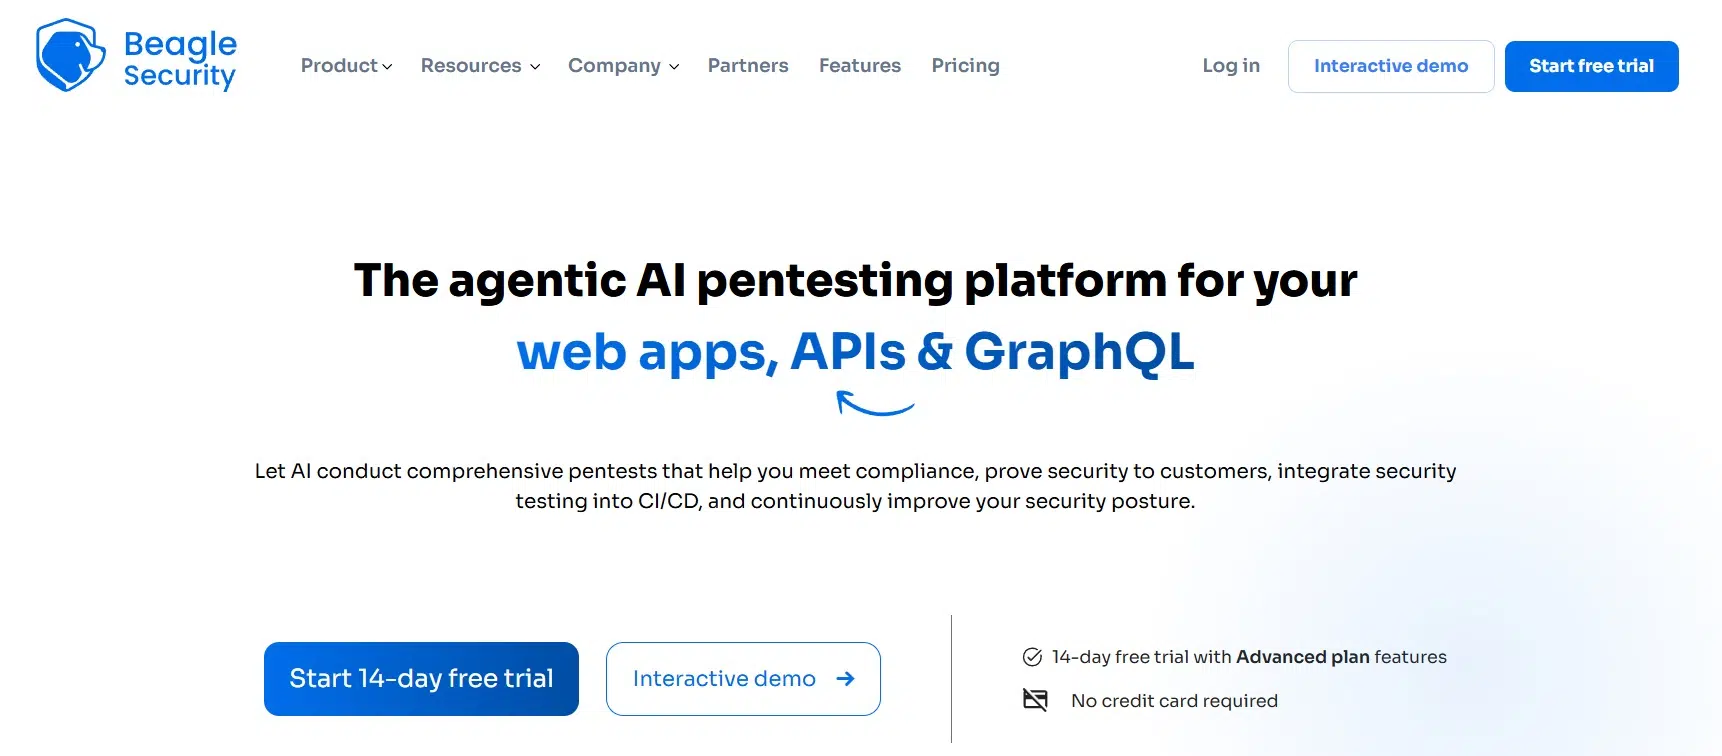Open the Interactive demo from the header
1722x756 pixels.
point(1390,66)
